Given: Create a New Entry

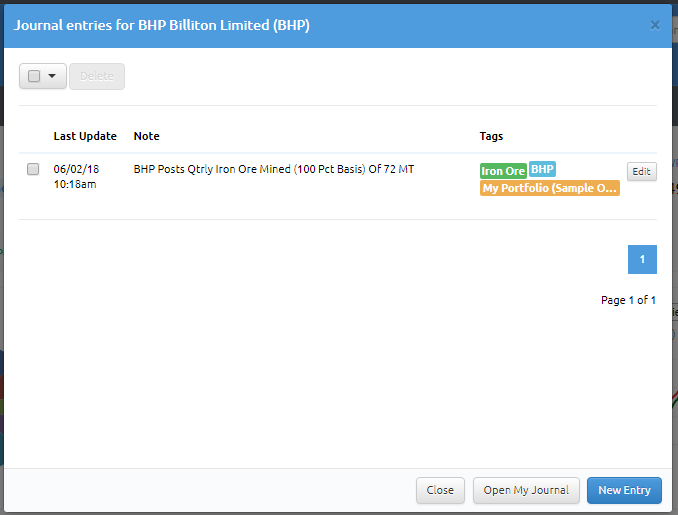Looking at the screenshot, I should coord(624,490).
